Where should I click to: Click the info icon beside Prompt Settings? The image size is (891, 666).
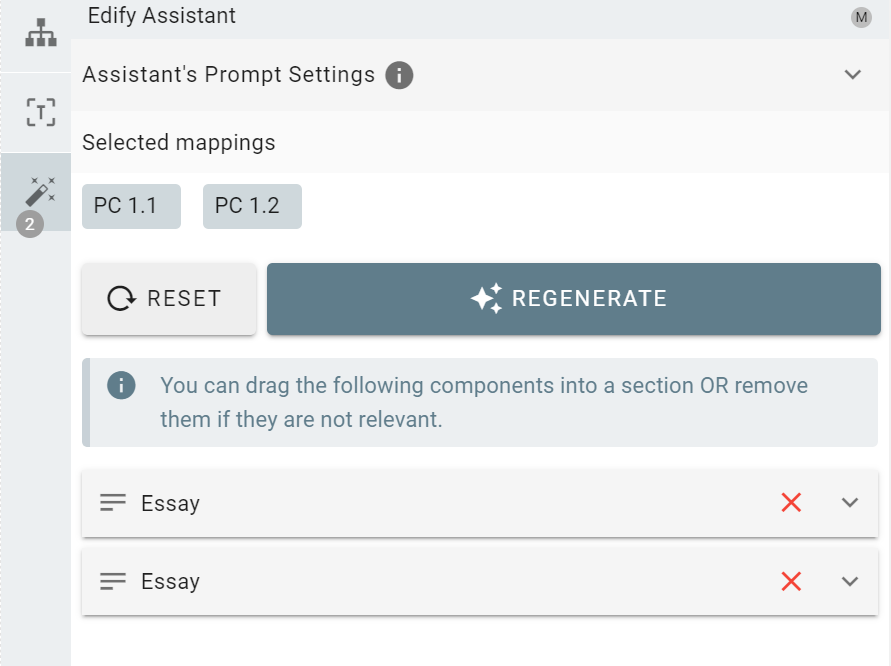coord(399,75)
